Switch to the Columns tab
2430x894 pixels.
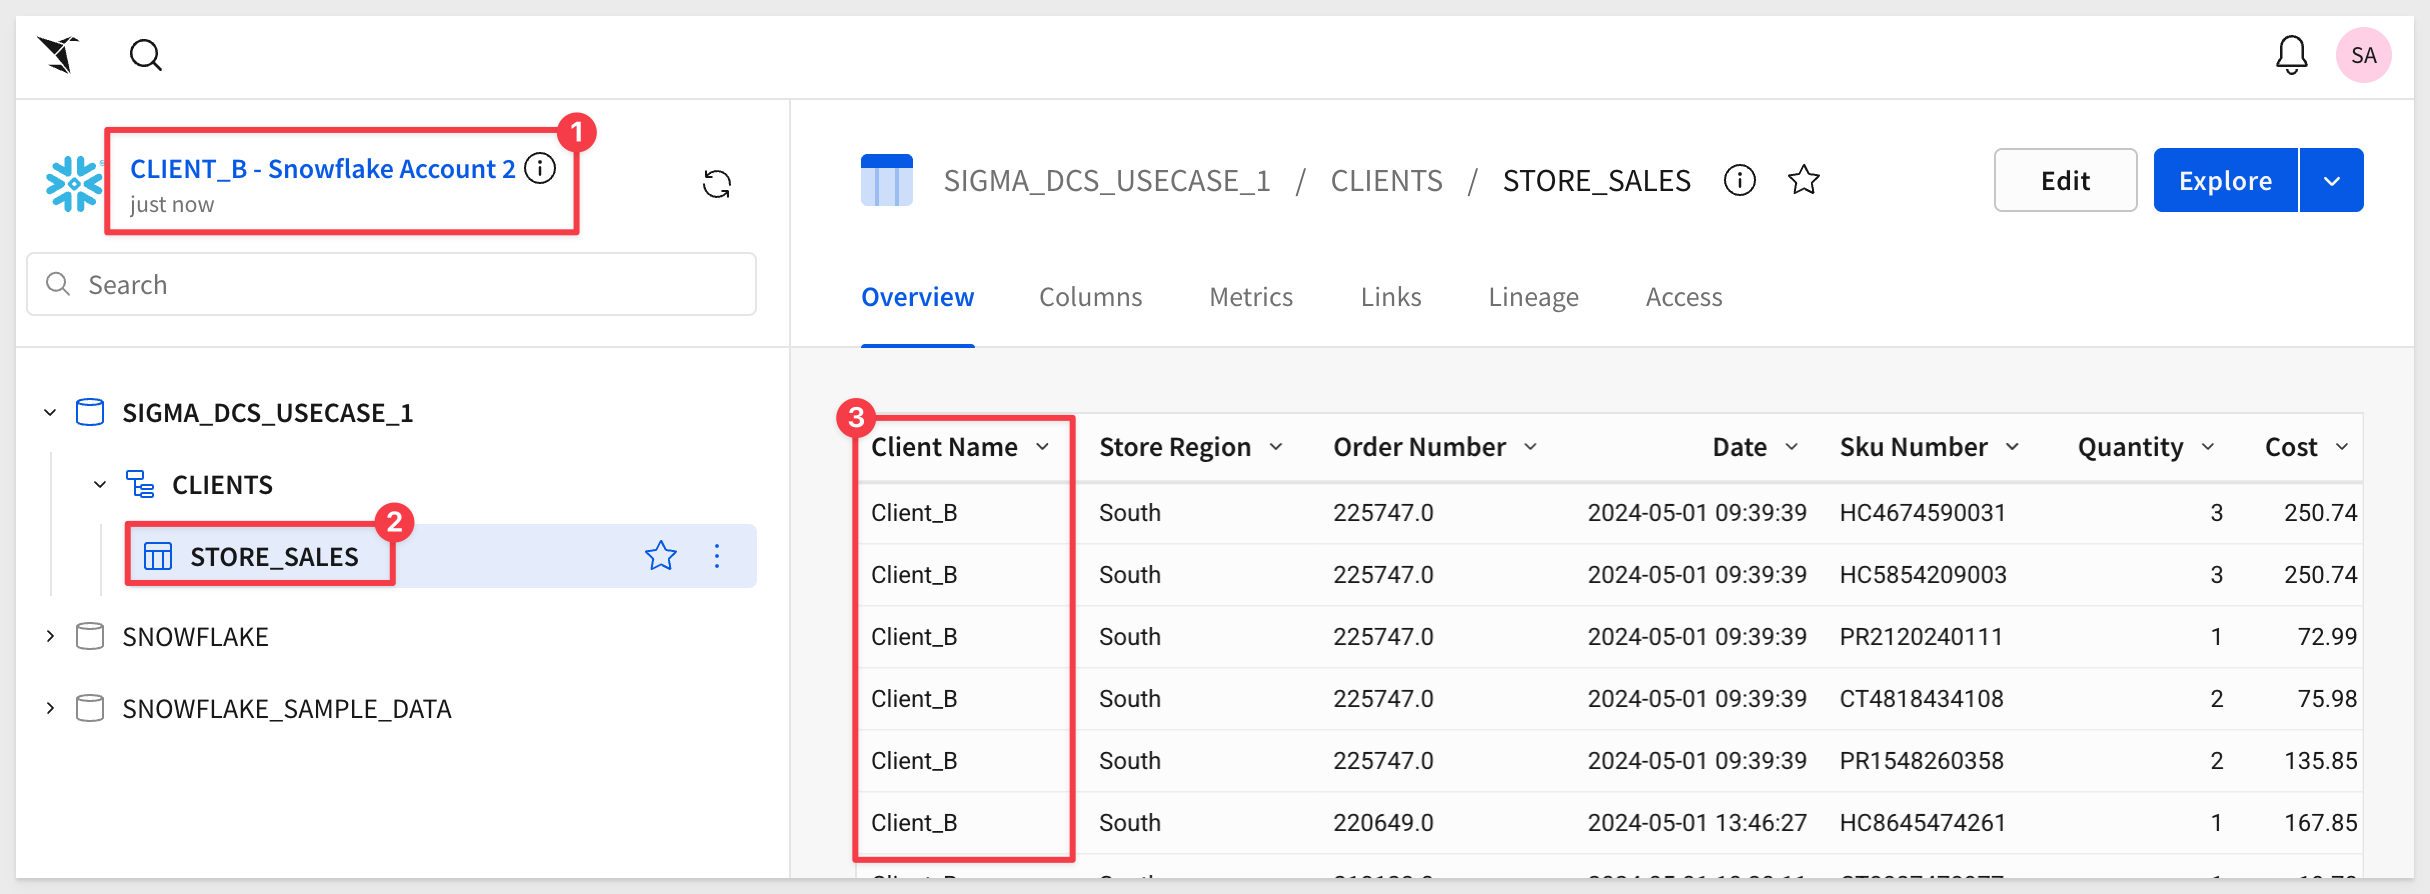(x=1090, y=297)
